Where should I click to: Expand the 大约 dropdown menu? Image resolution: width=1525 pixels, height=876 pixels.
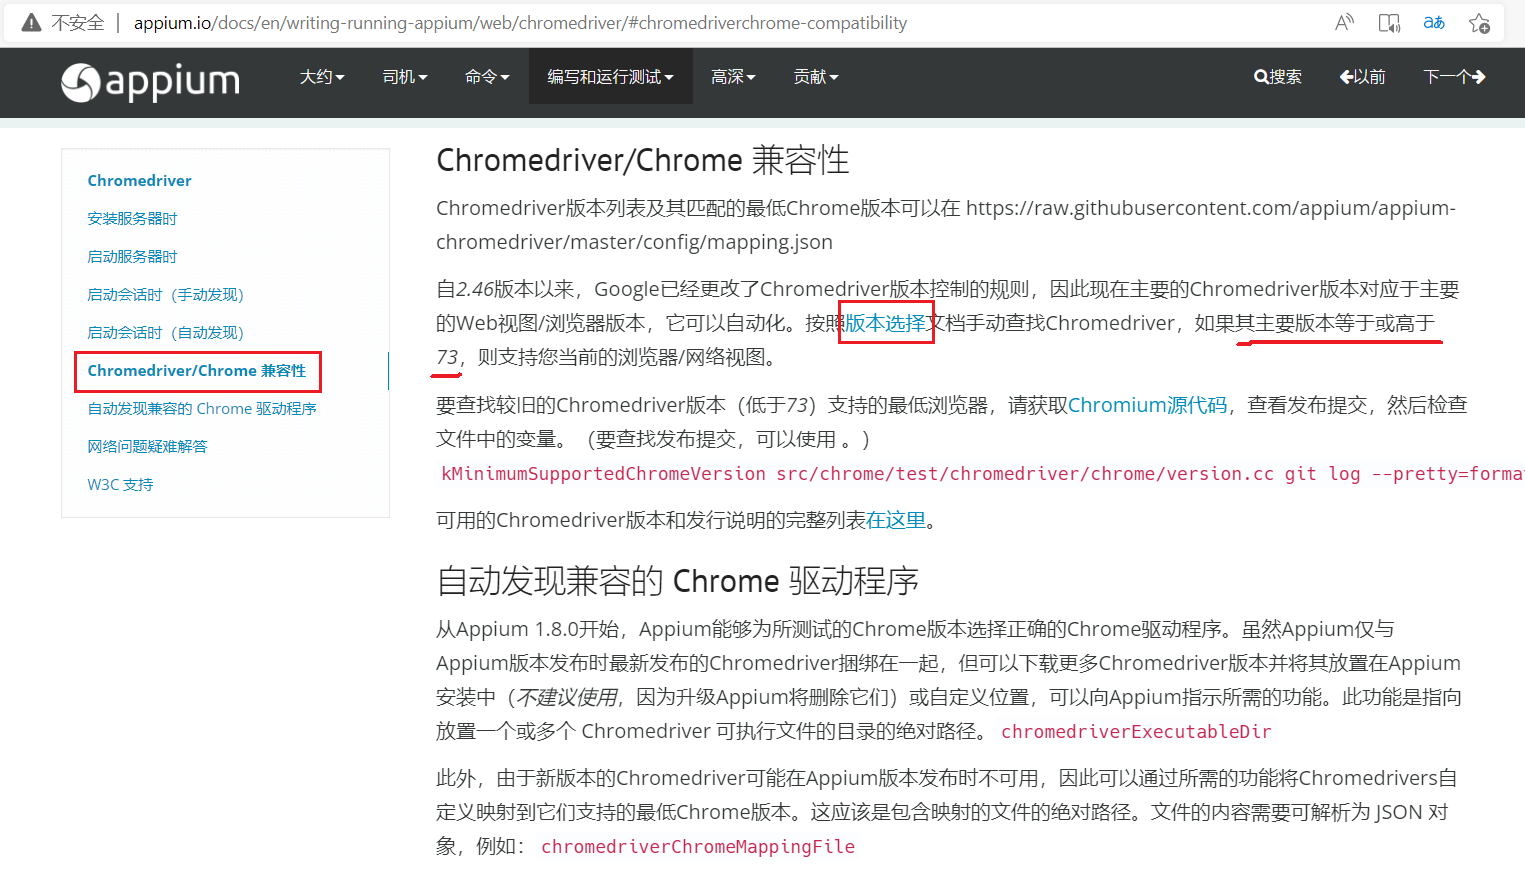pyautogui.click(x=322, y=77)
